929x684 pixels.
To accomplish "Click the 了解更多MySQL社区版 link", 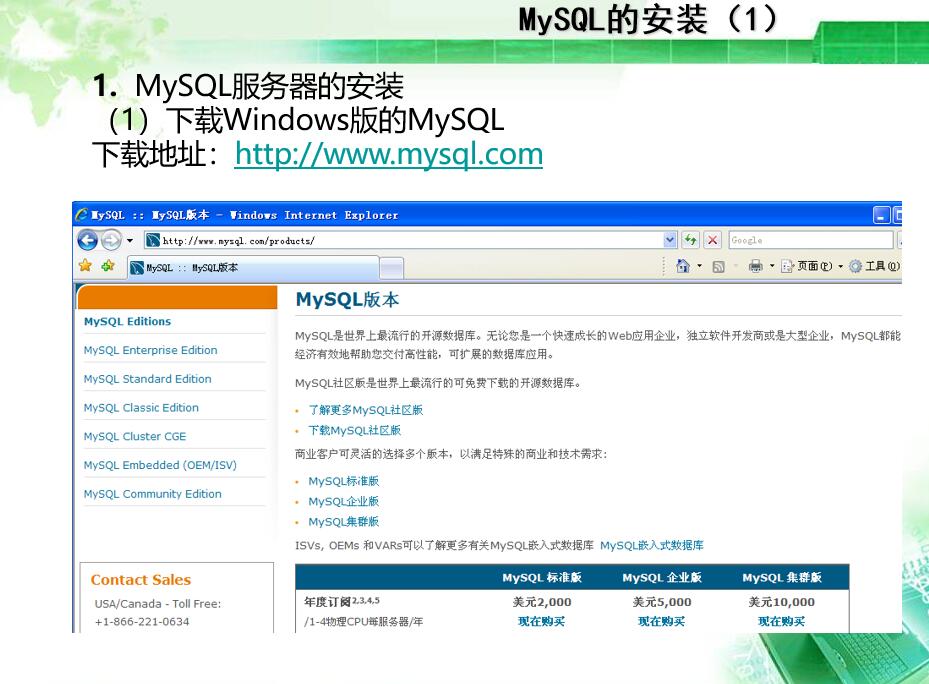I will pos(366,410).
